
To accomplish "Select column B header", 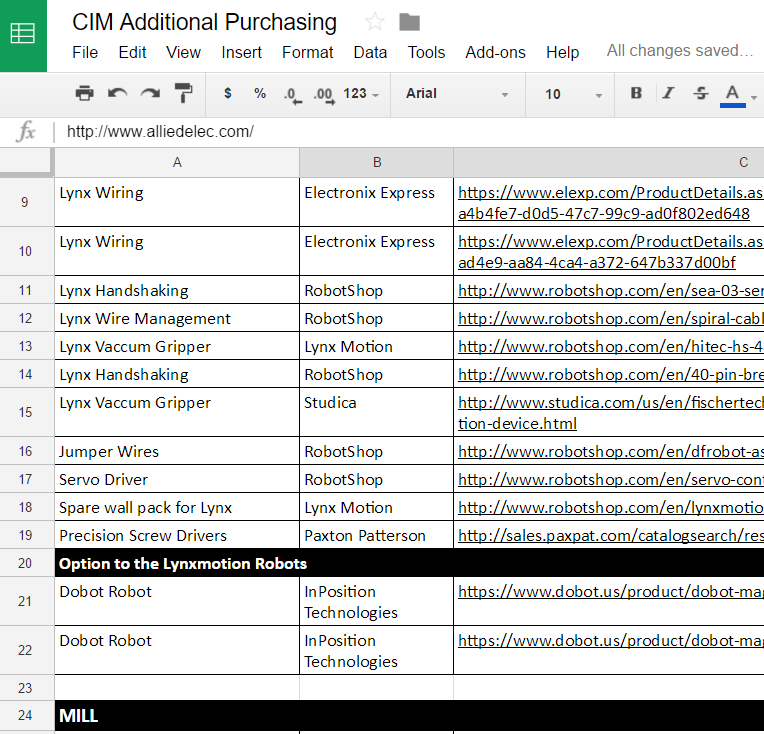I will (377, 162).
